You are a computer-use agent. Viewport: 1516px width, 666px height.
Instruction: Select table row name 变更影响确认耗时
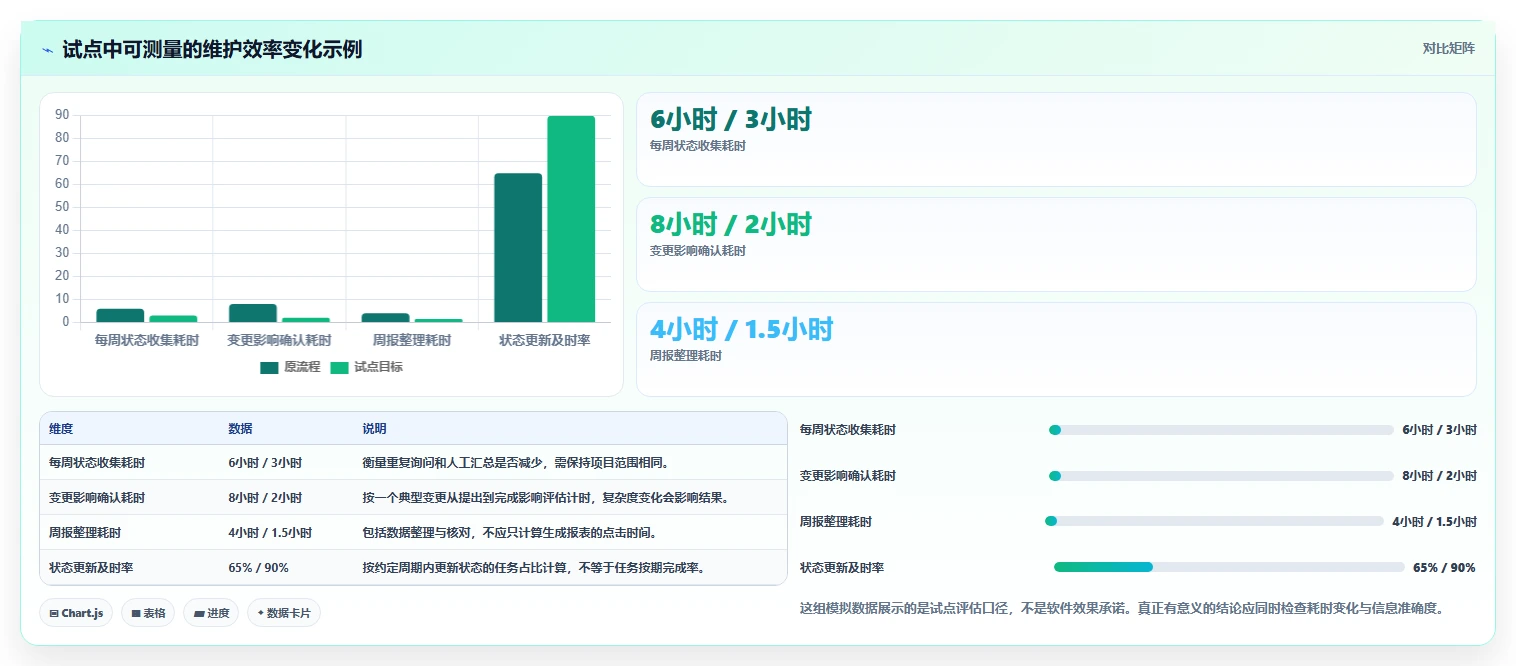click(97, 498)
